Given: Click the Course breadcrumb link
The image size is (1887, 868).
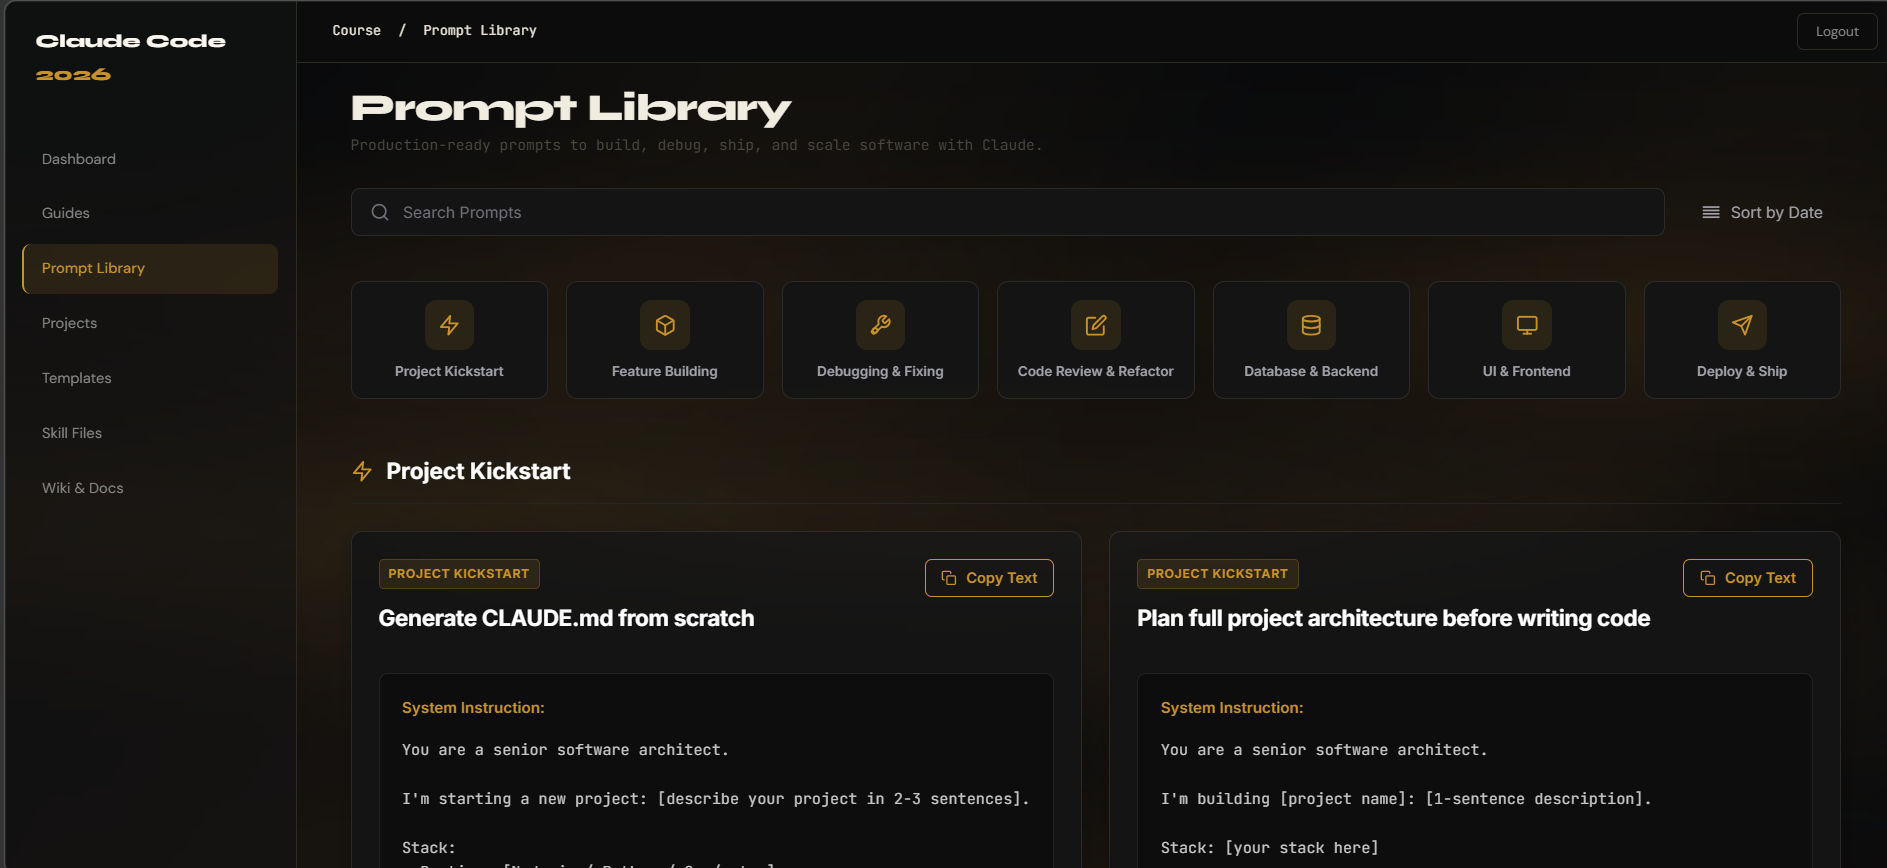Looking at the screenshot, I should tap(357, 30).
